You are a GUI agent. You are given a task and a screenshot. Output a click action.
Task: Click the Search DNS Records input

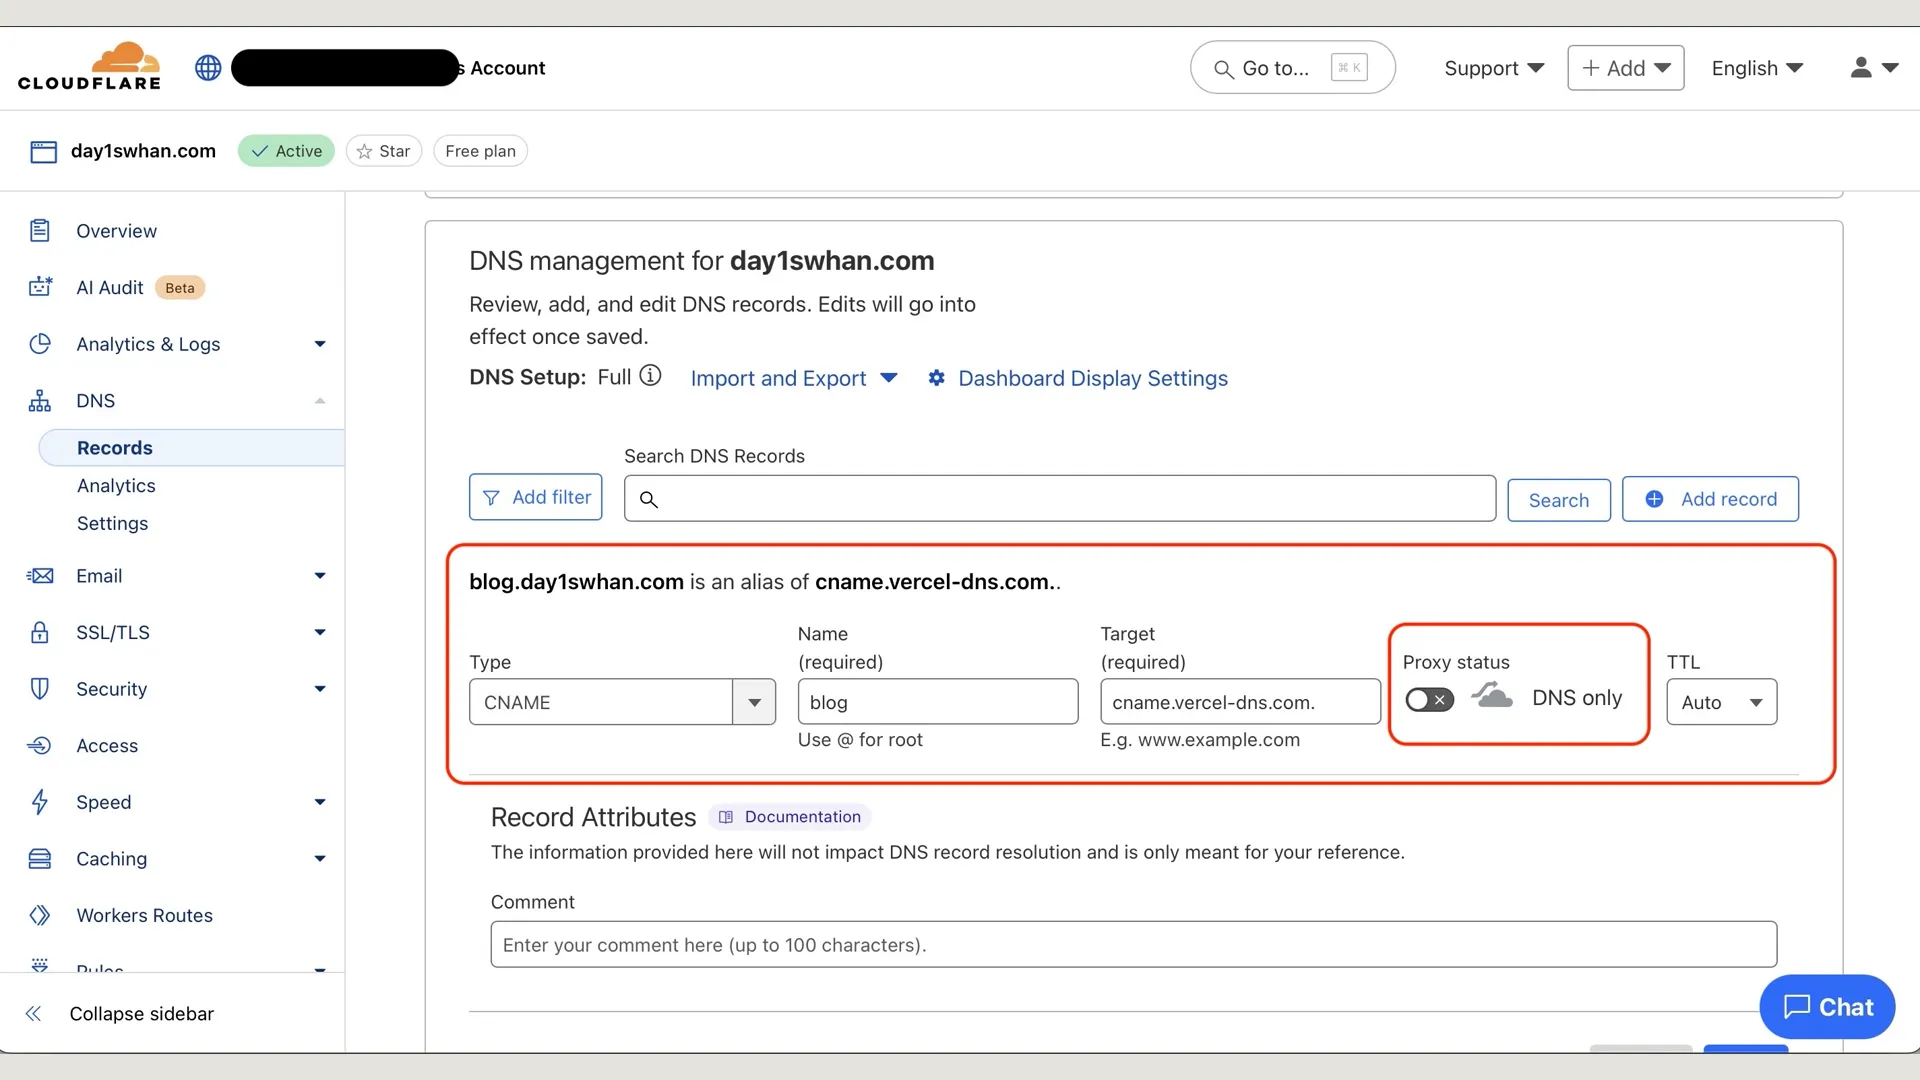pos(1060,498)
